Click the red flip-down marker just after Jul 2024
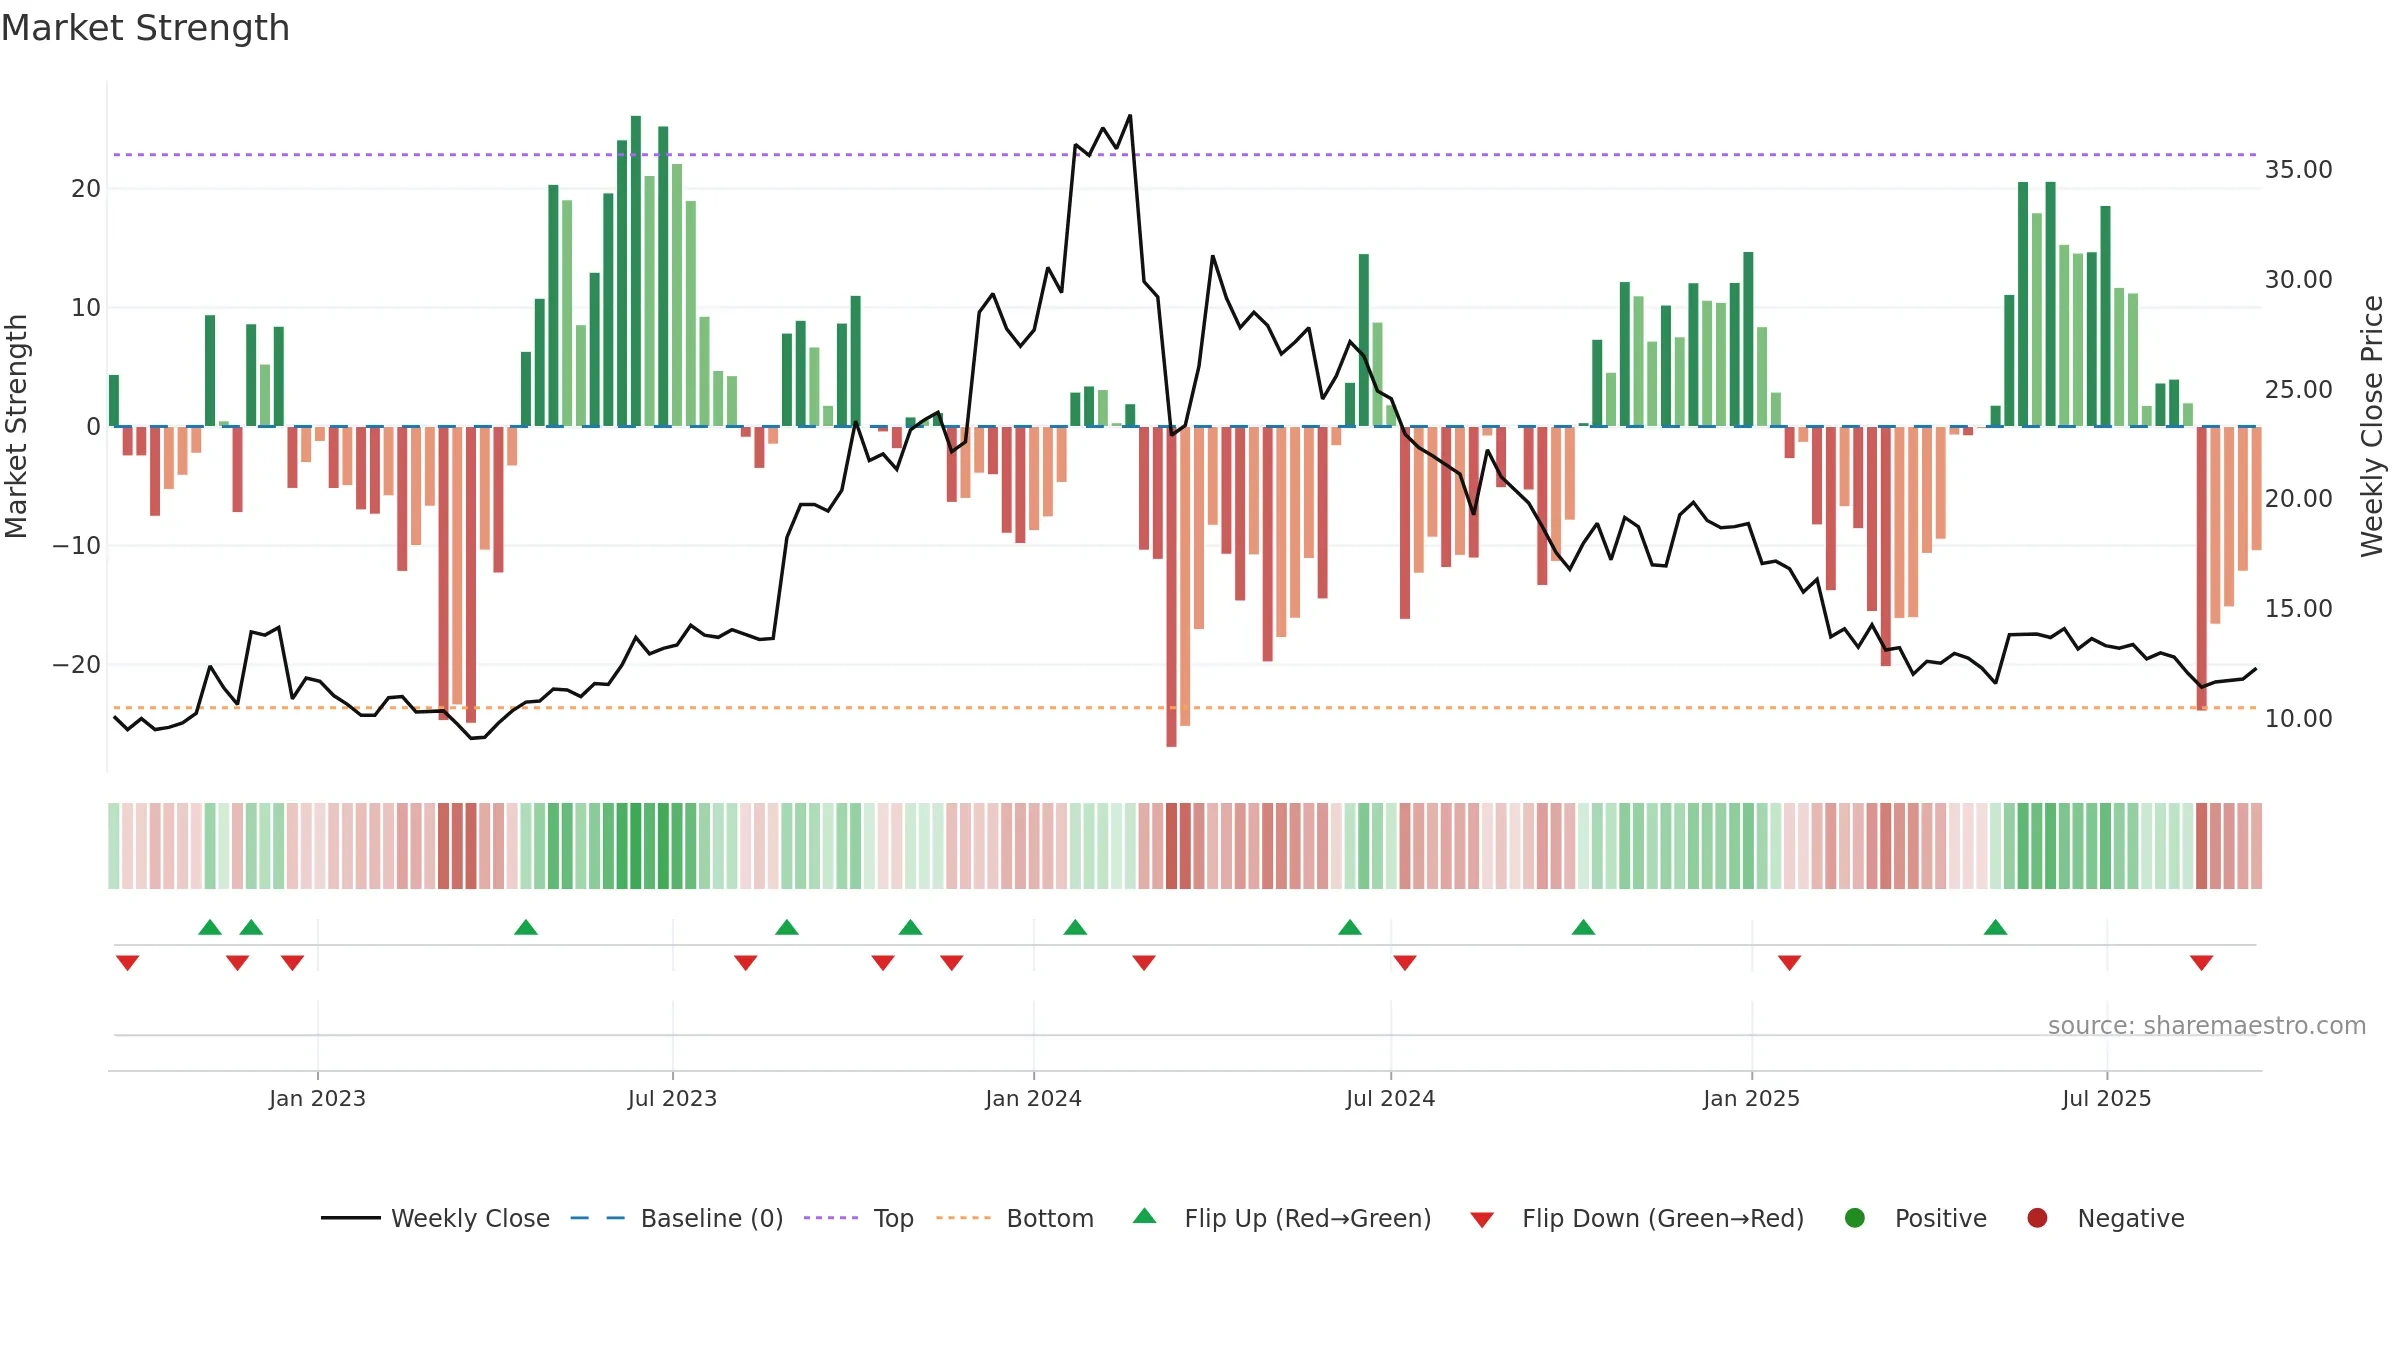This screenshot has height=1350, width=2400. tap(1405, 962)
